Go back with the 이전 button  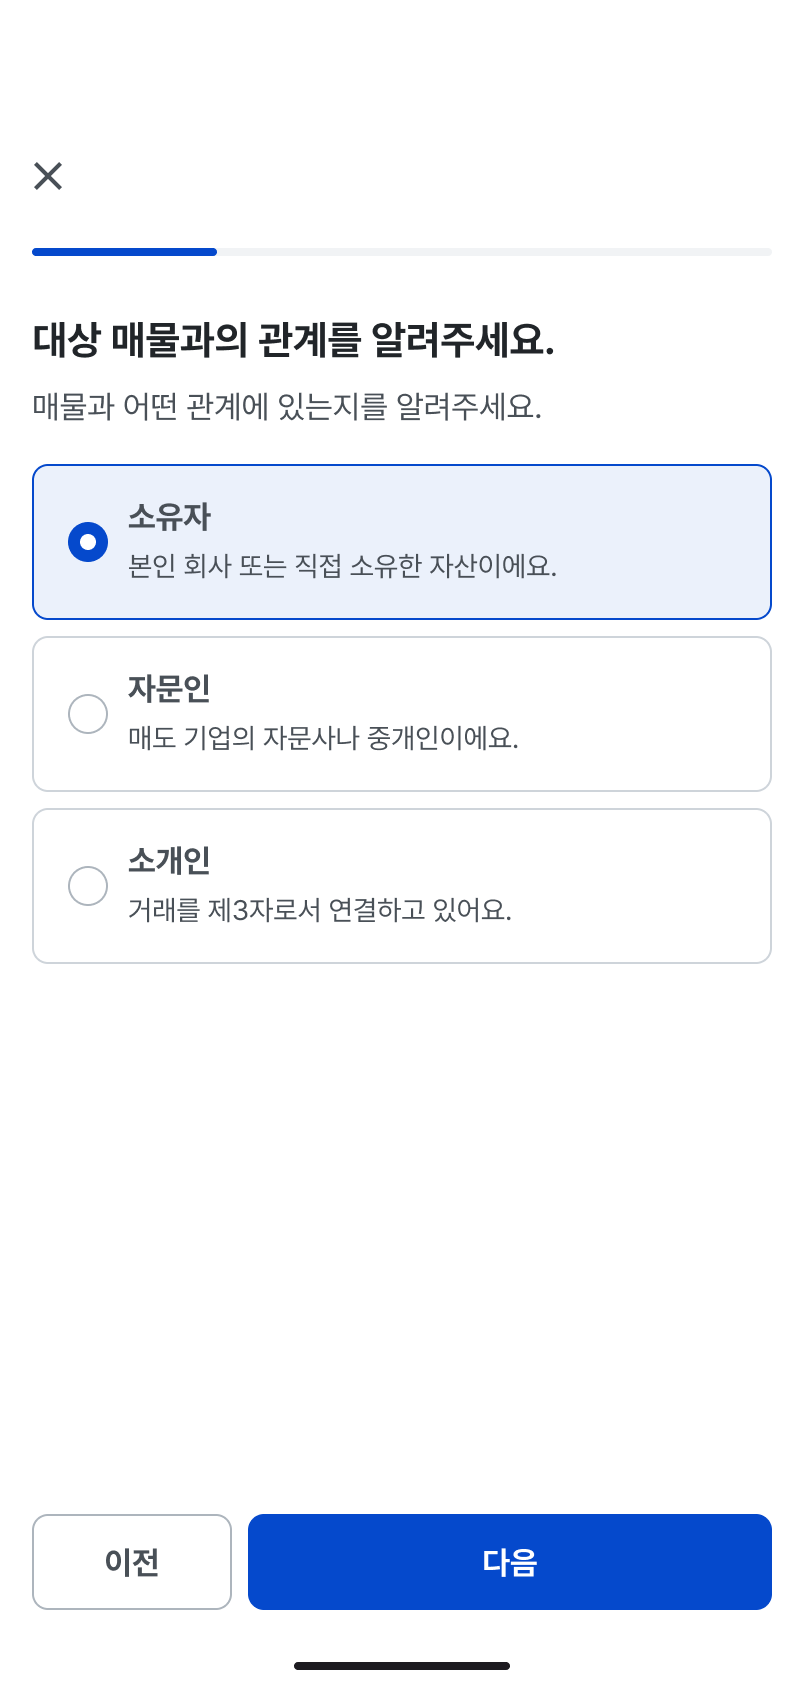click(x=132, y=1562)
